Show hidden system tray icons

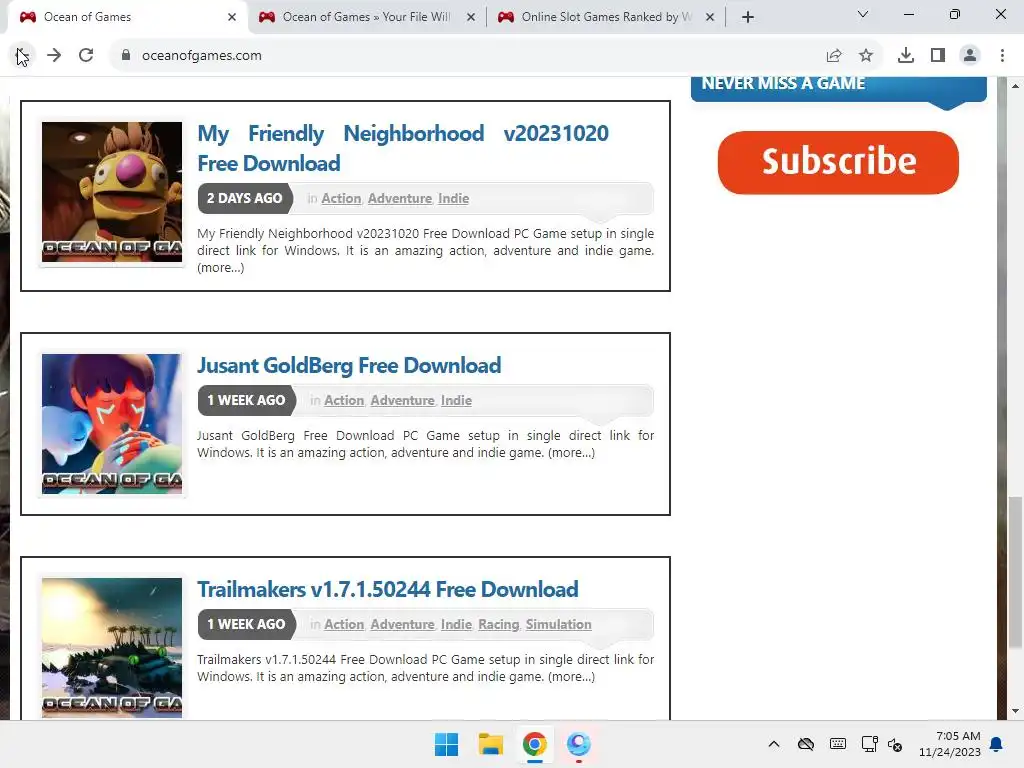tap(774, 744)
